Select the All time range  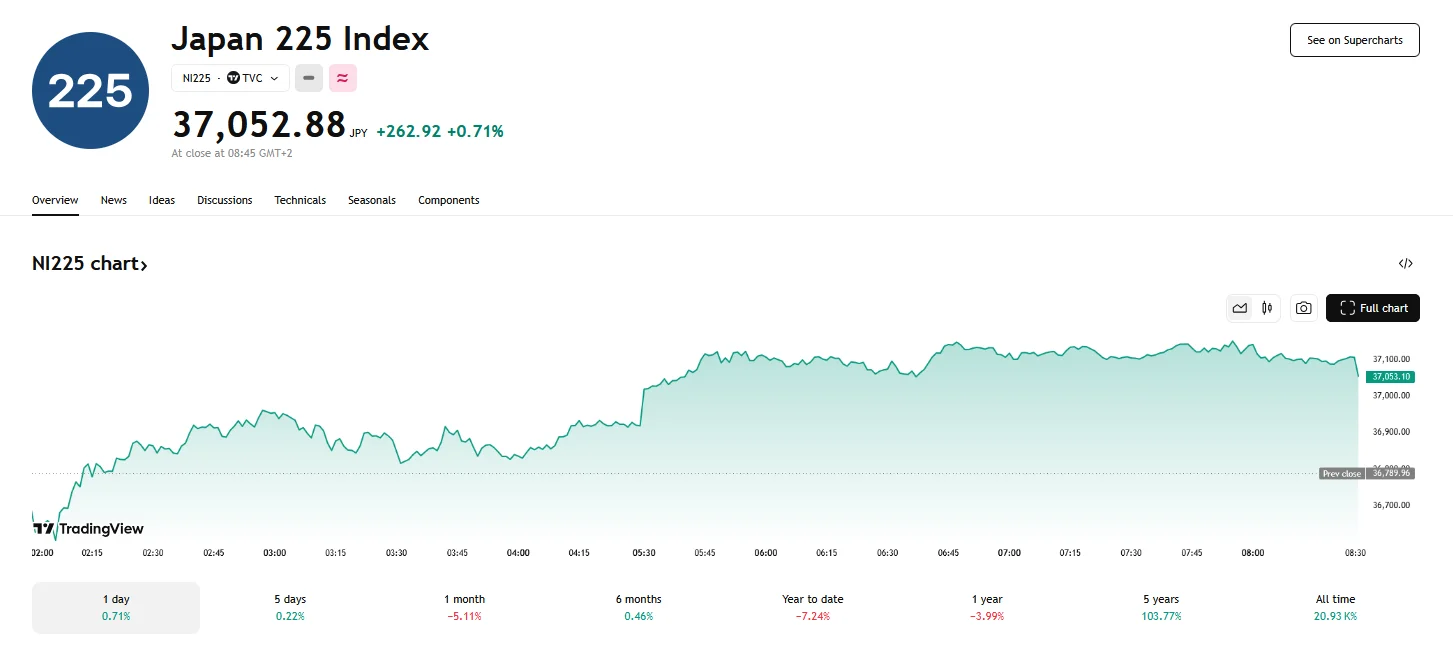coord(1335,607)
